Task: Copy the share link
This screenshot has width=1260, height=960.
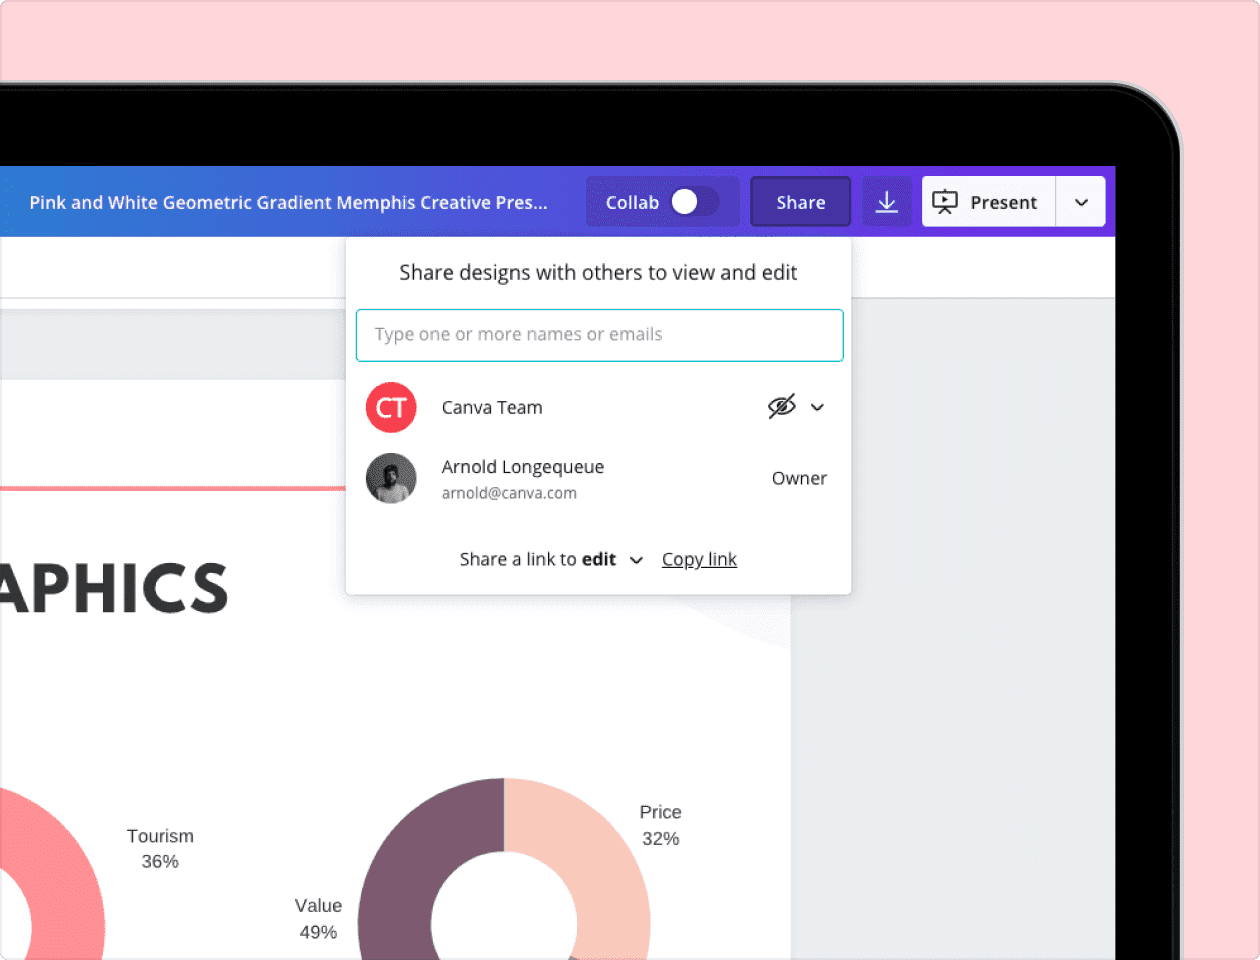Action: pos(699,559)
